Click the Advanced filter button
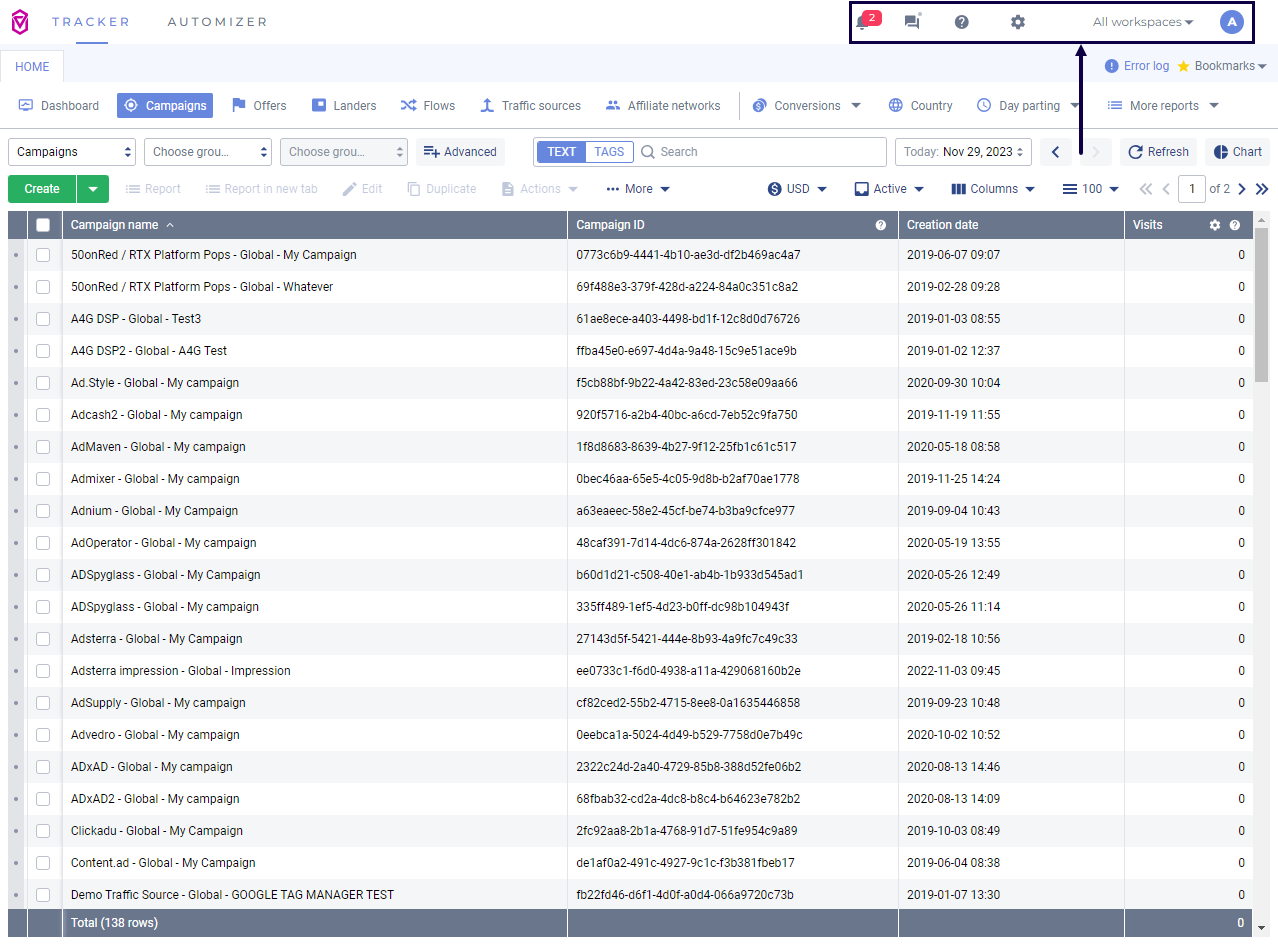Viewport: 1278px width, 945px height. click(x=460, y=152)
